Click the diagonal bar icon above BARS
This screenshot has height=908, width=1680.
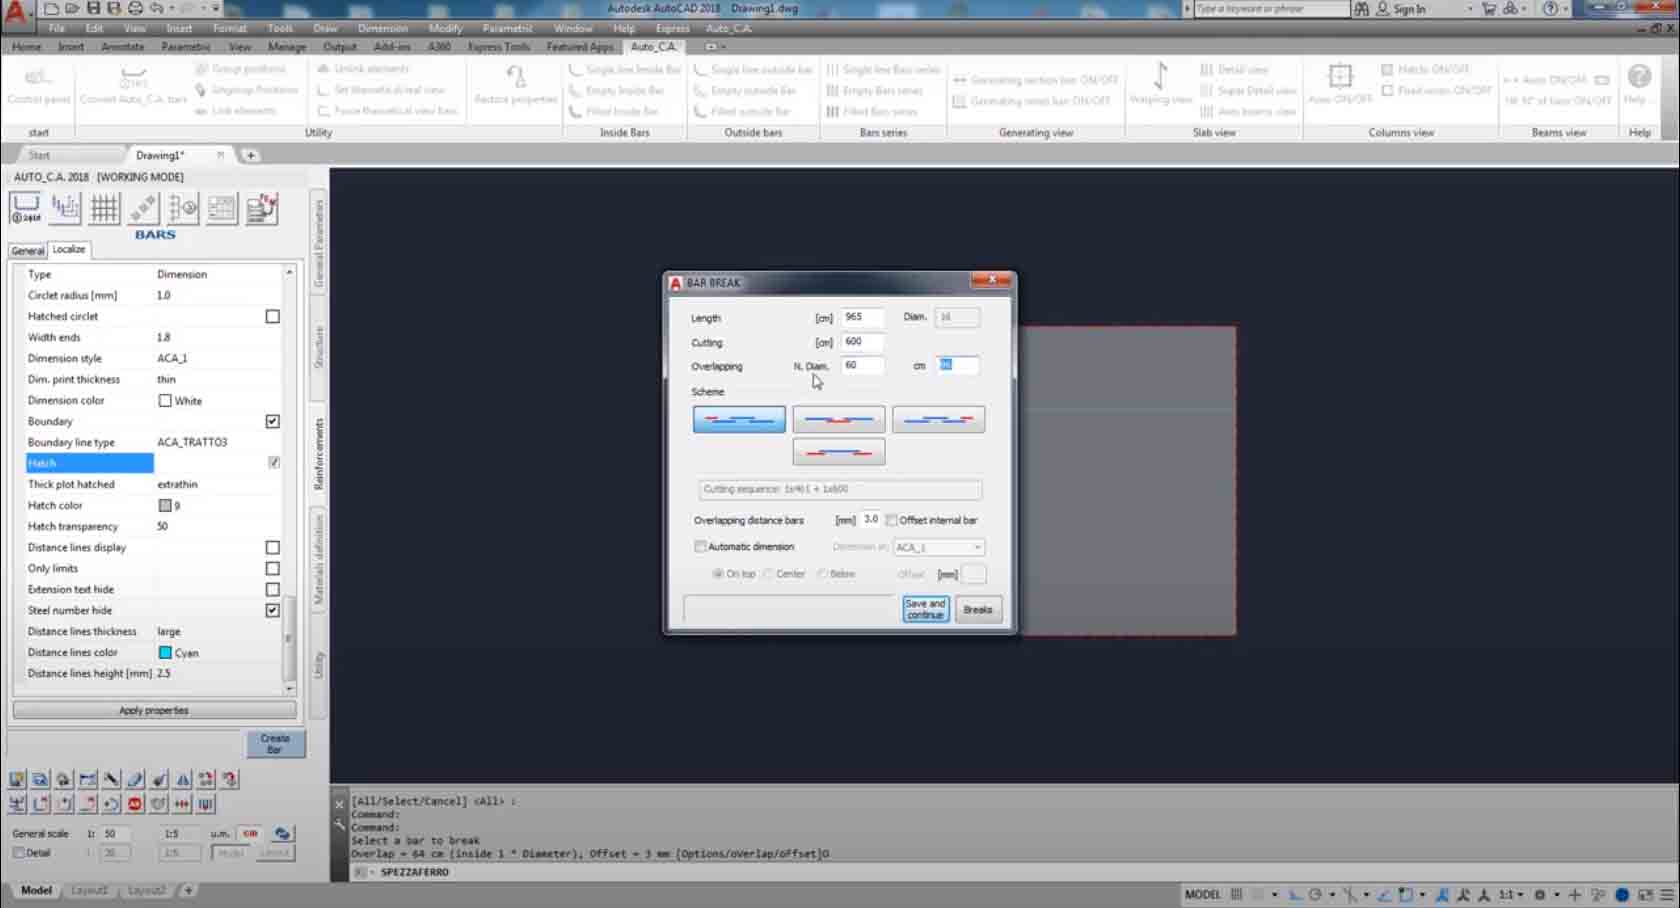[143, 207]
